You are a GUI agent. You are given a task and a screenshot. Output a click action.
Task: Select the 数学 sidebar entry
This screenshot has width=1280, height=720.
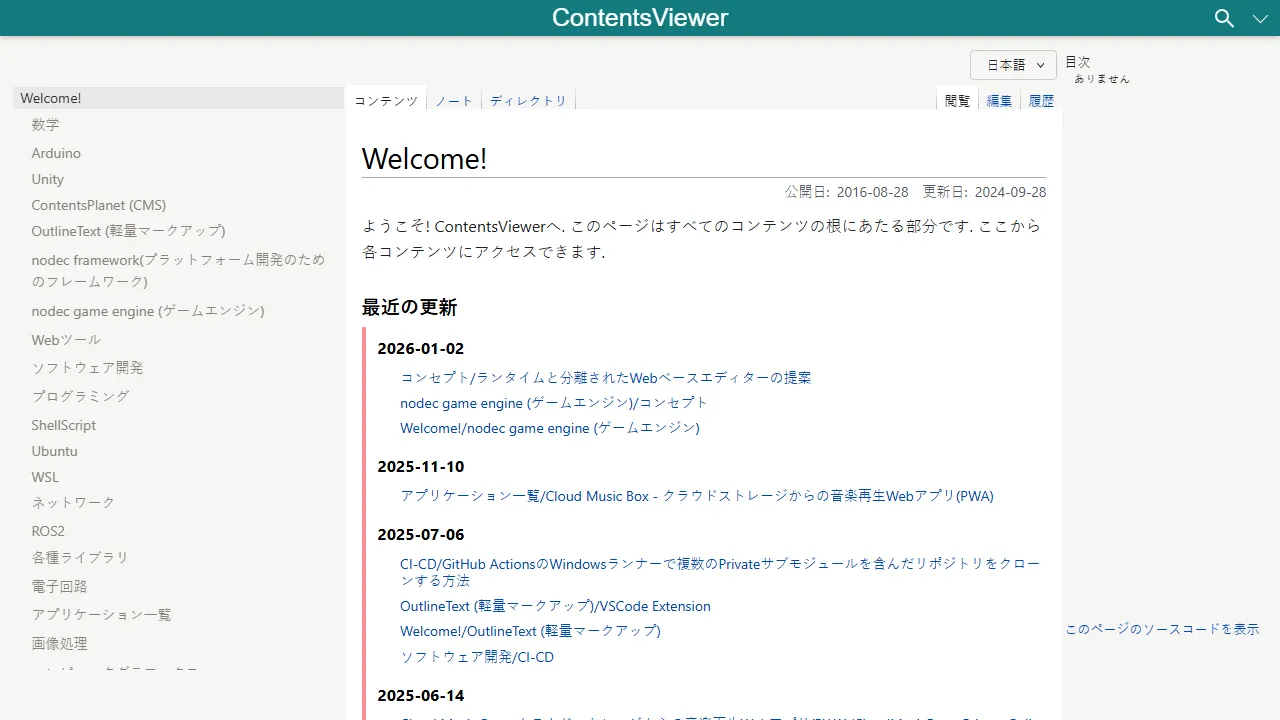pos(45,124)
